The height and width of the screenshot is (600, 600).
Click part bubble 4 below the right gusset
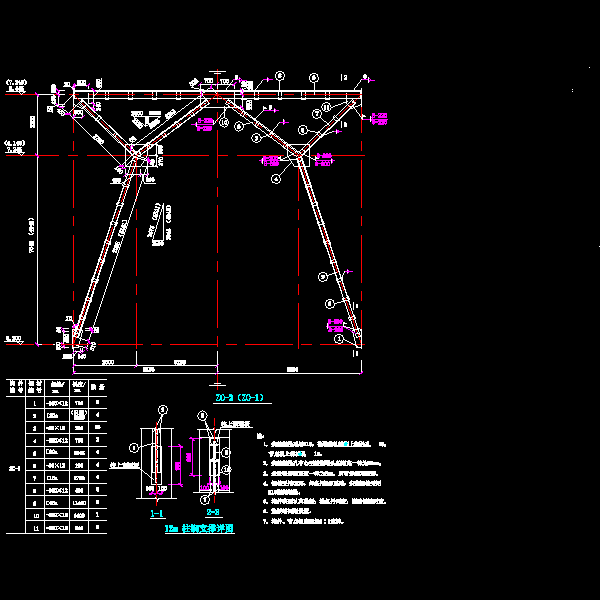point(276,178)
